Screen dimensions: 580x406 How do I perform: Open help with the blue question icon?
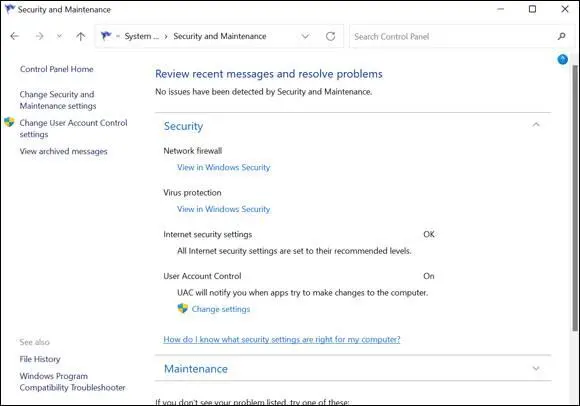click(563, 59)
